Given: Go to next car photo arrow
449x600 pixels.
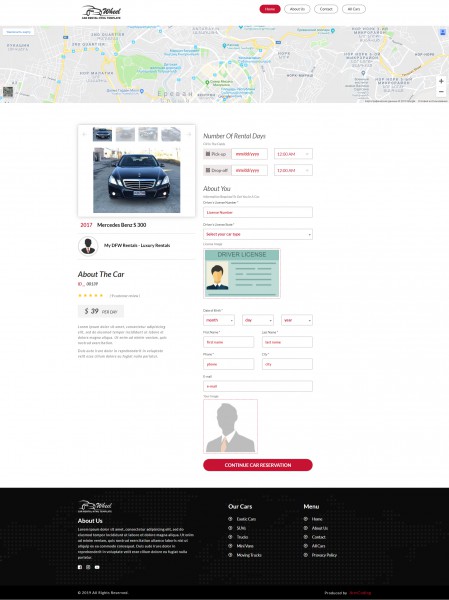Looking at the screenshot, I should tap(189, 134).
